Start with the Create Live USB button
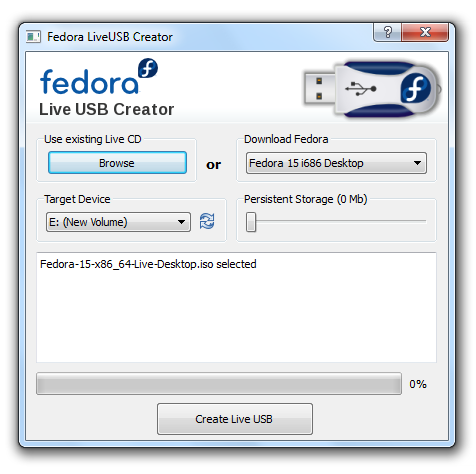This screenshot has height=474, width=476. point(235,419)
